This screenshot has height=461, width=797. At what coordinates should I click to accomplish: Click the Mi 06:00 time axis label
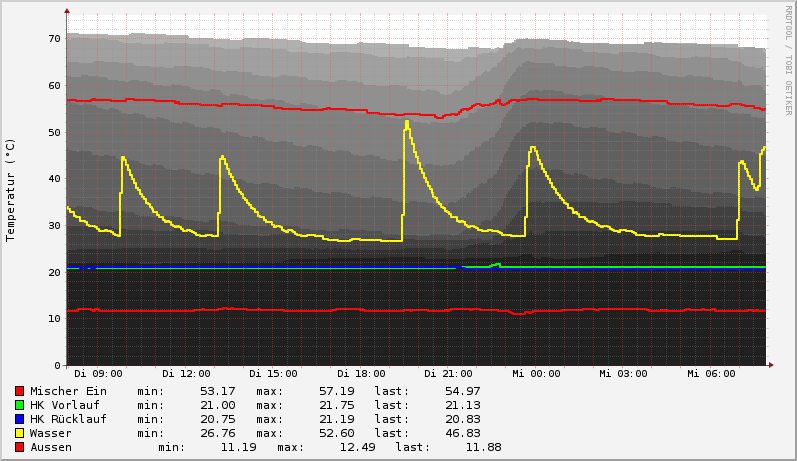[711, 374]
